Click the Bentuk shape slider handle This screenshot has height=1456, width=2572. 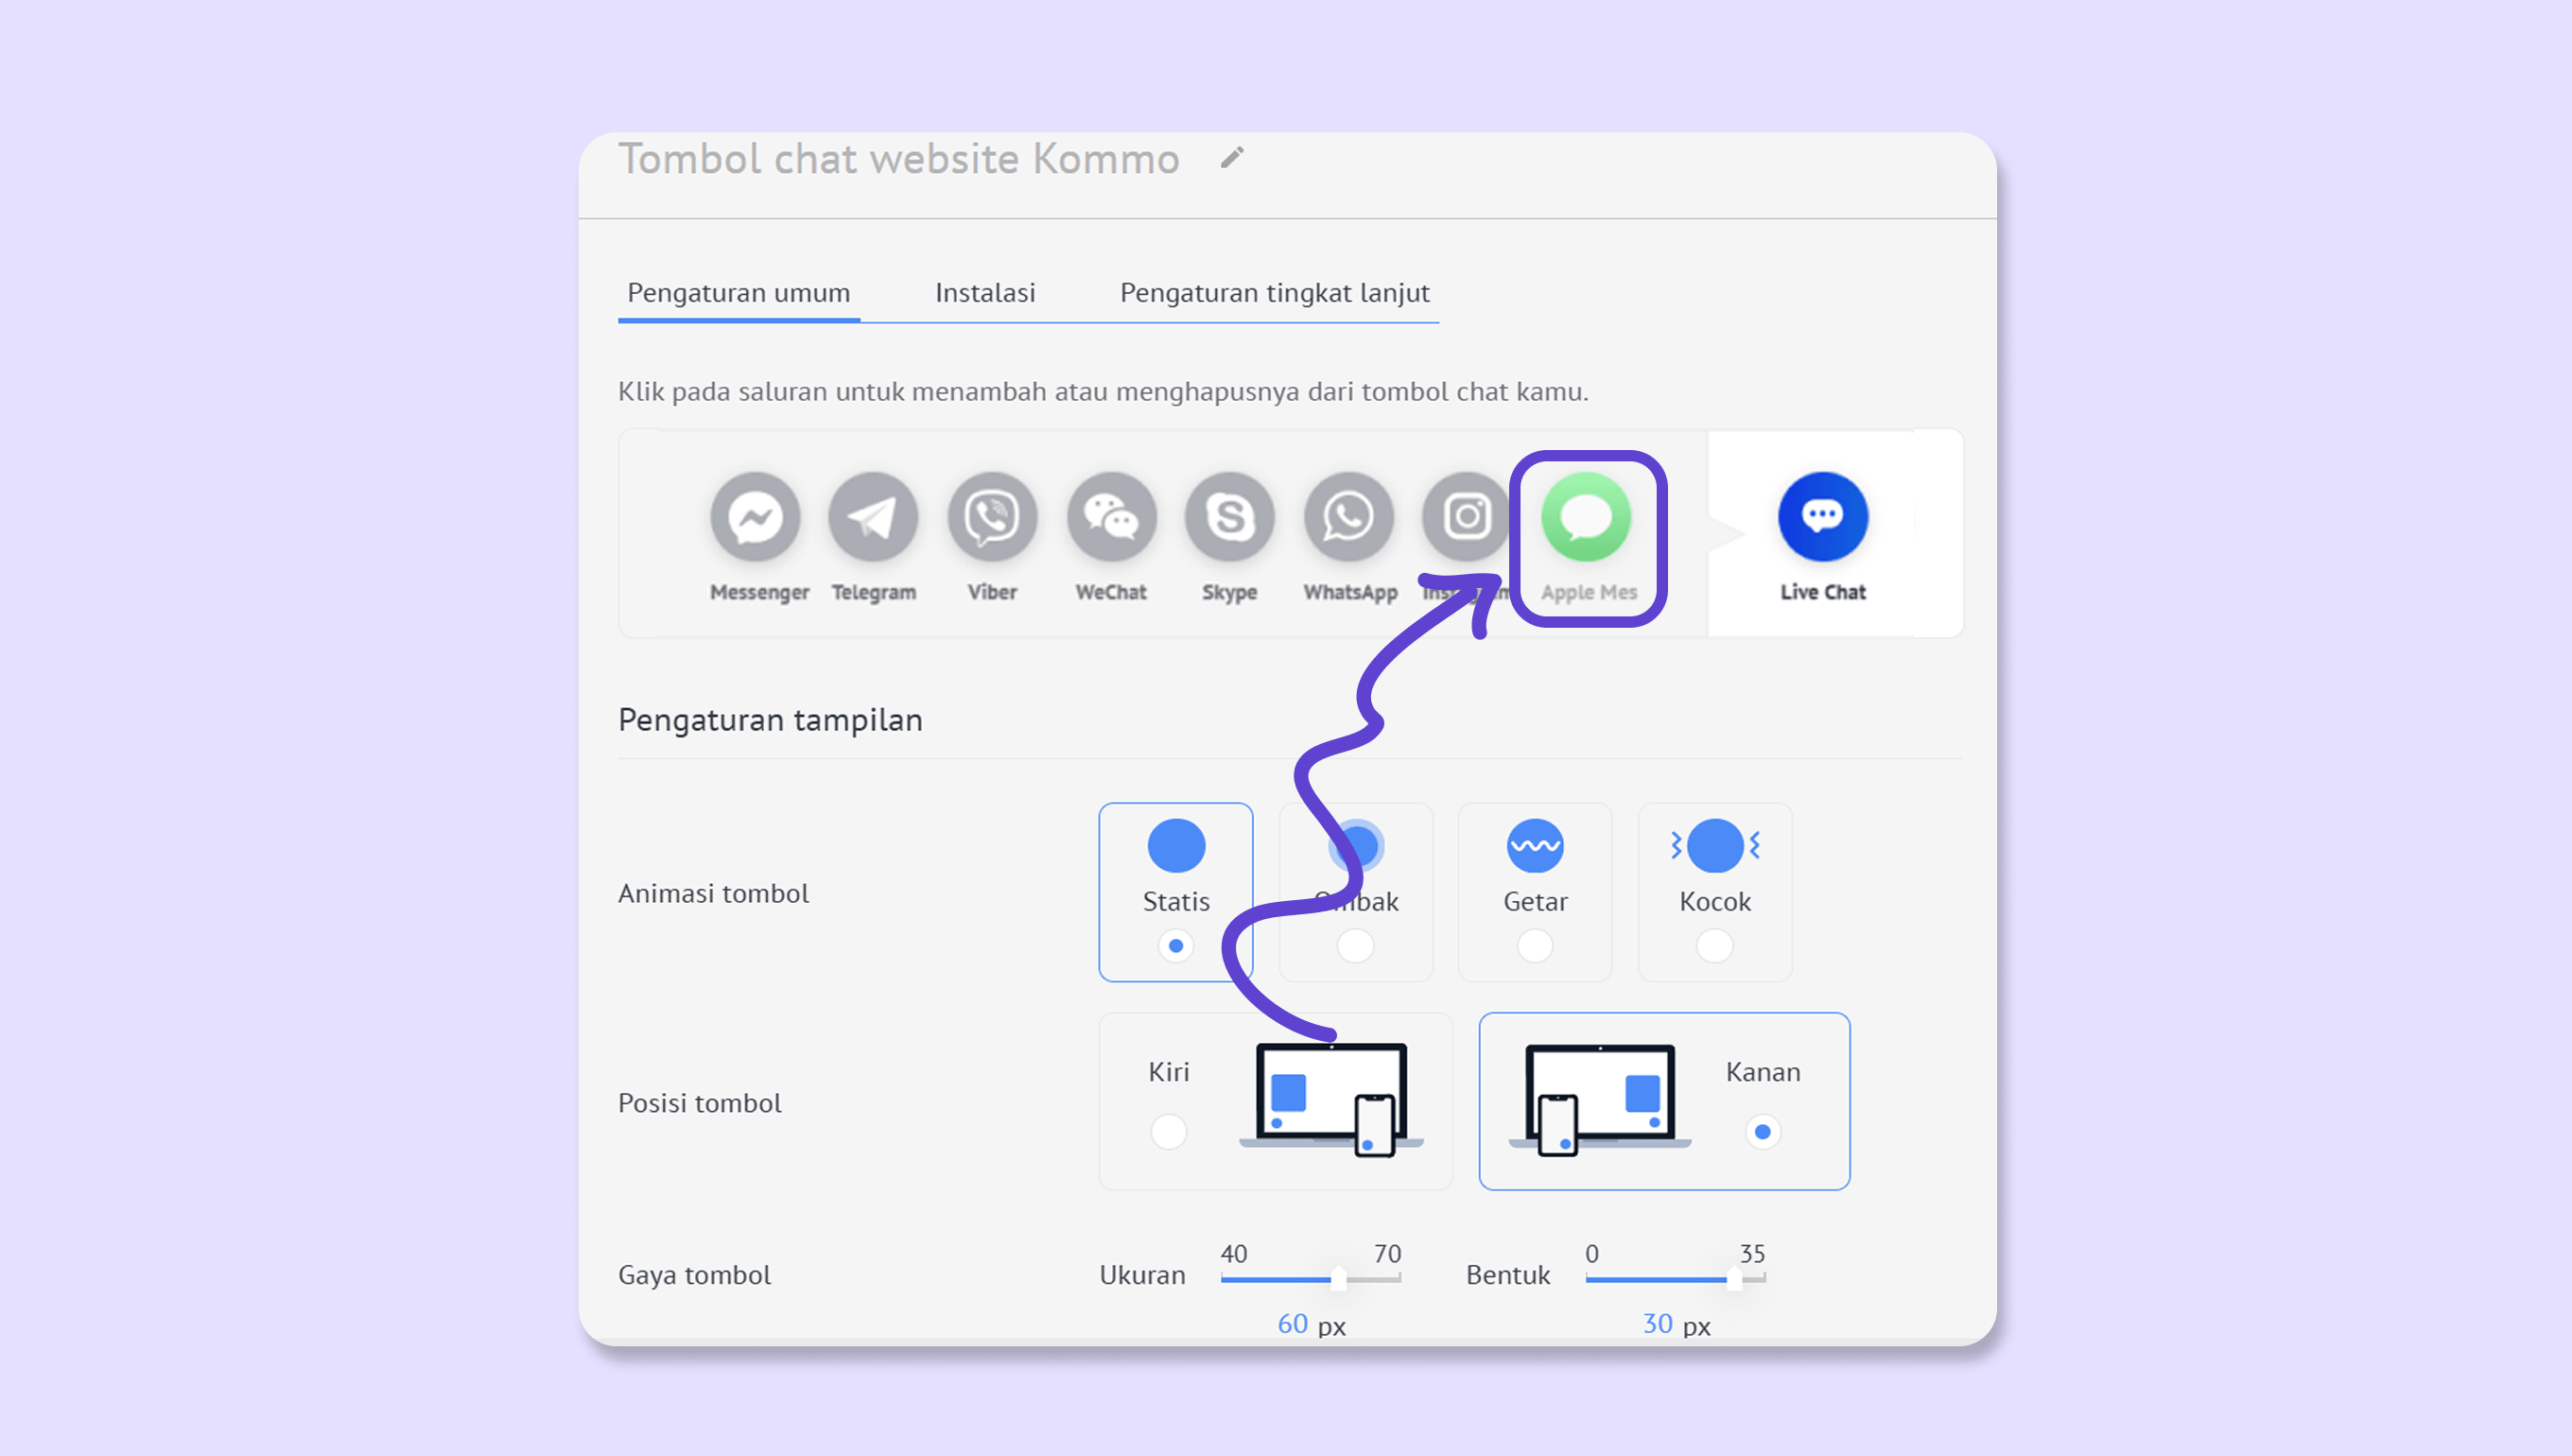1734,1278
